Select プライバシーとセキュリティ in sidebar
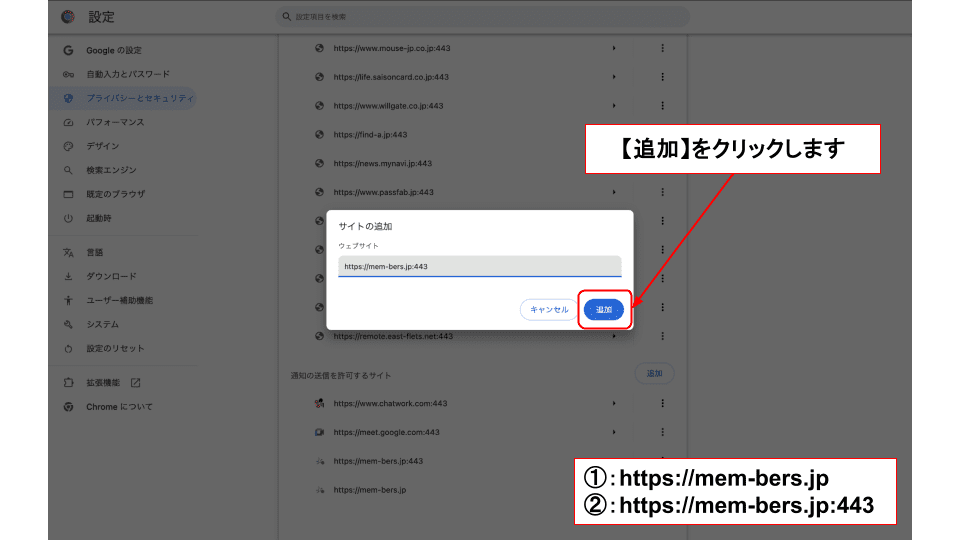 click(x=139, y=98)
